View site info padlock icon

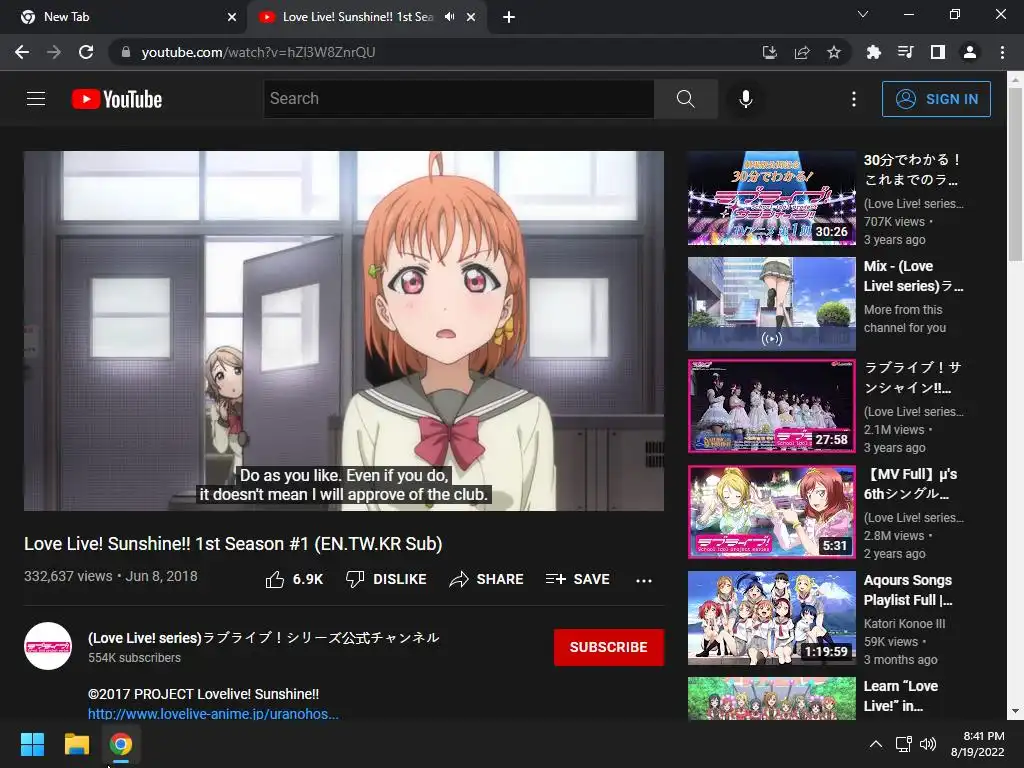point(126,52)
